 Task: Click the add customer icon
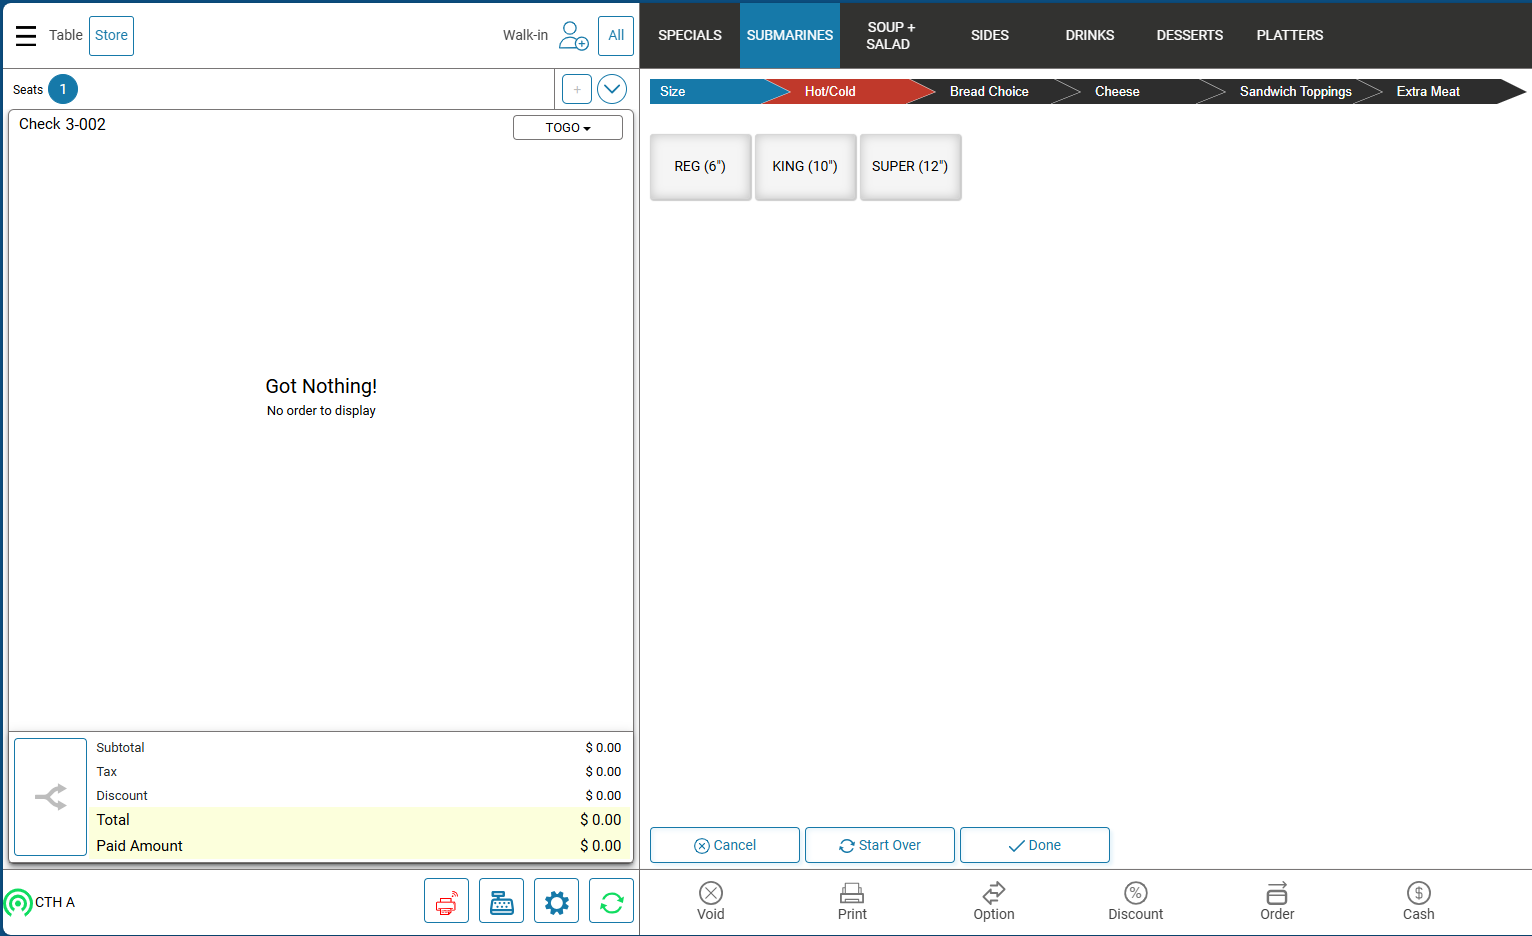573,36
